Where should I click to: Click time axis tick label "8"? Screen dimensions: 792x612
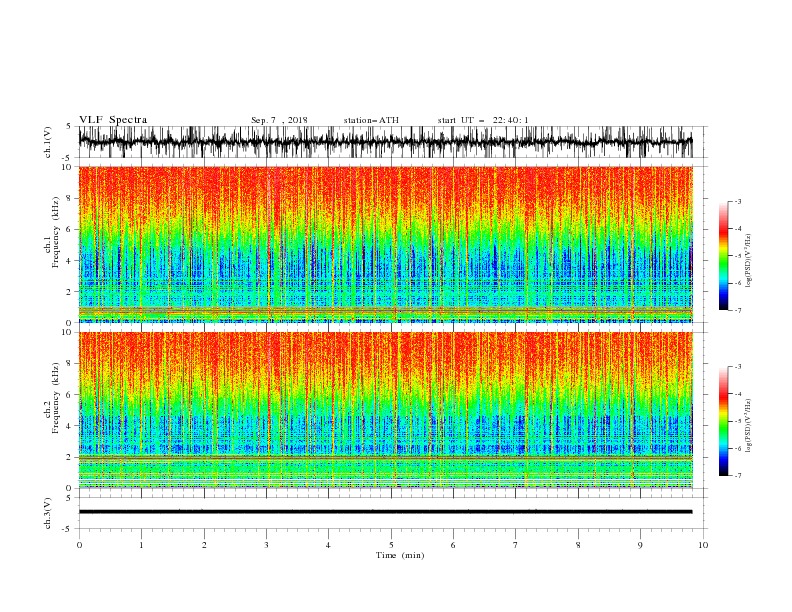[578, 545]
